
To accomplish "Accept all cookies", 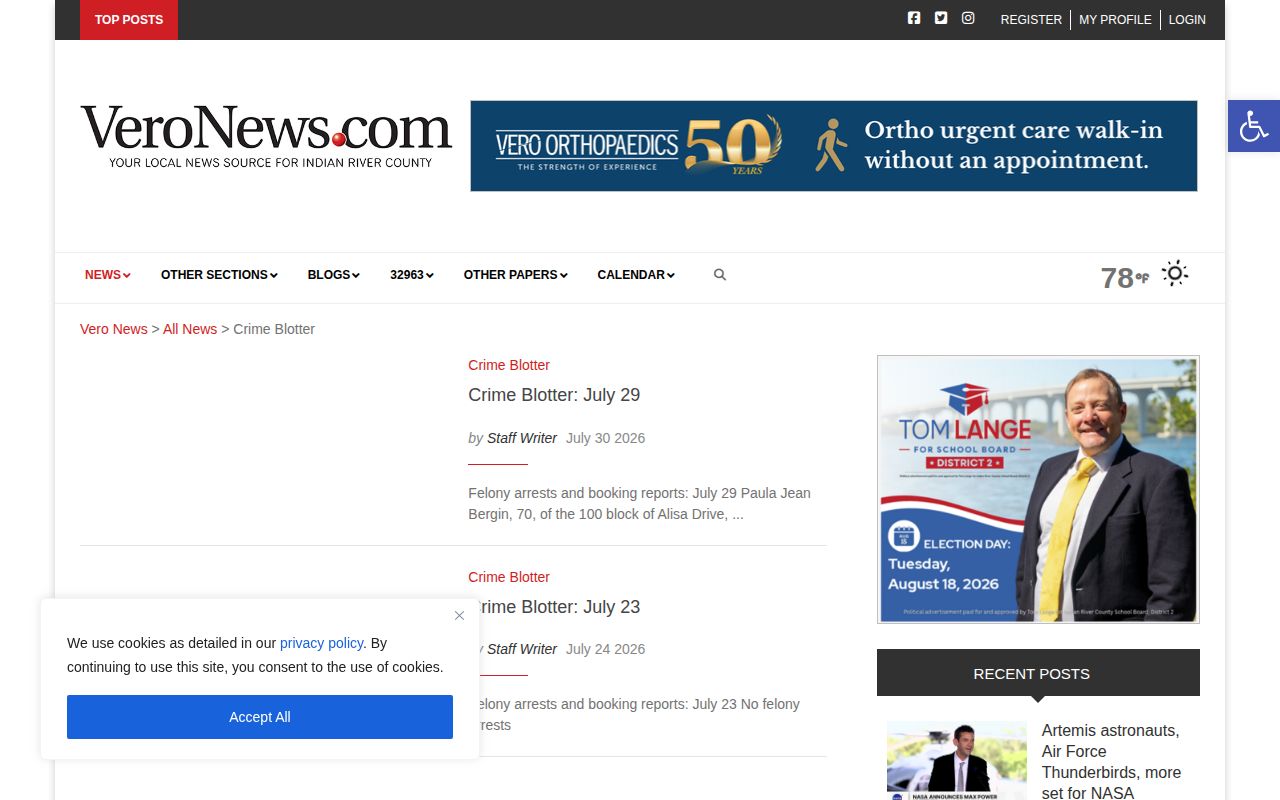I will (260, 717).
